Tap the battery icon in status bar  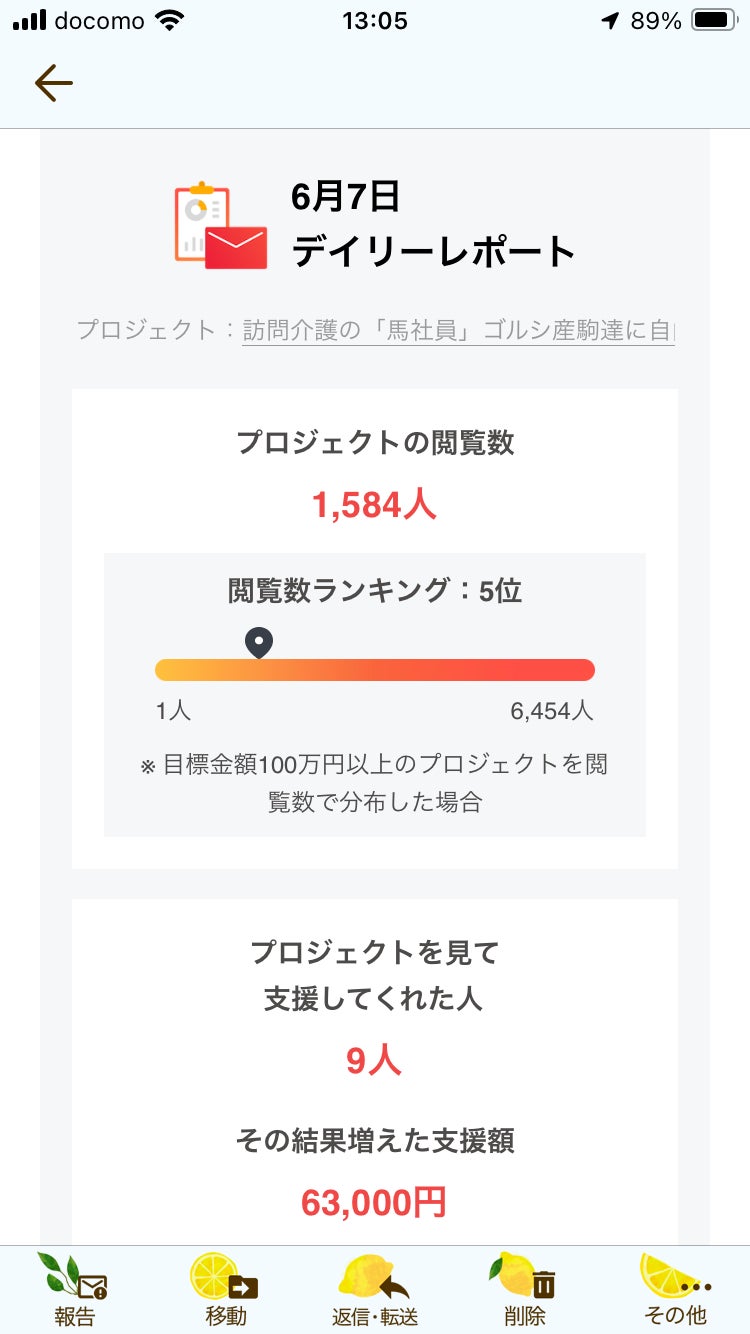714,20
